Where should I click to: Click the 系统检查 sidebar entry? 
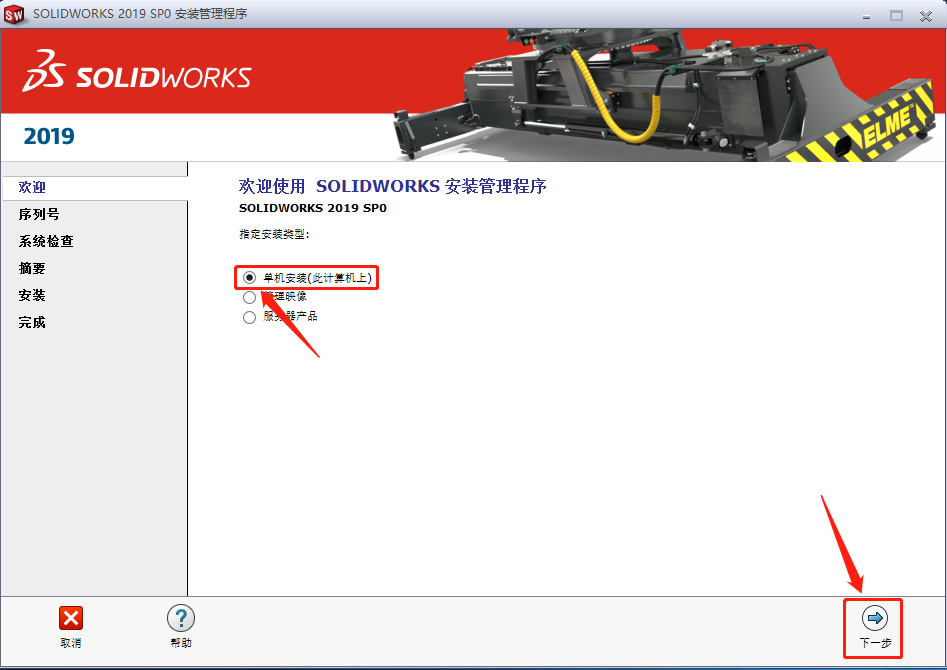45,241
